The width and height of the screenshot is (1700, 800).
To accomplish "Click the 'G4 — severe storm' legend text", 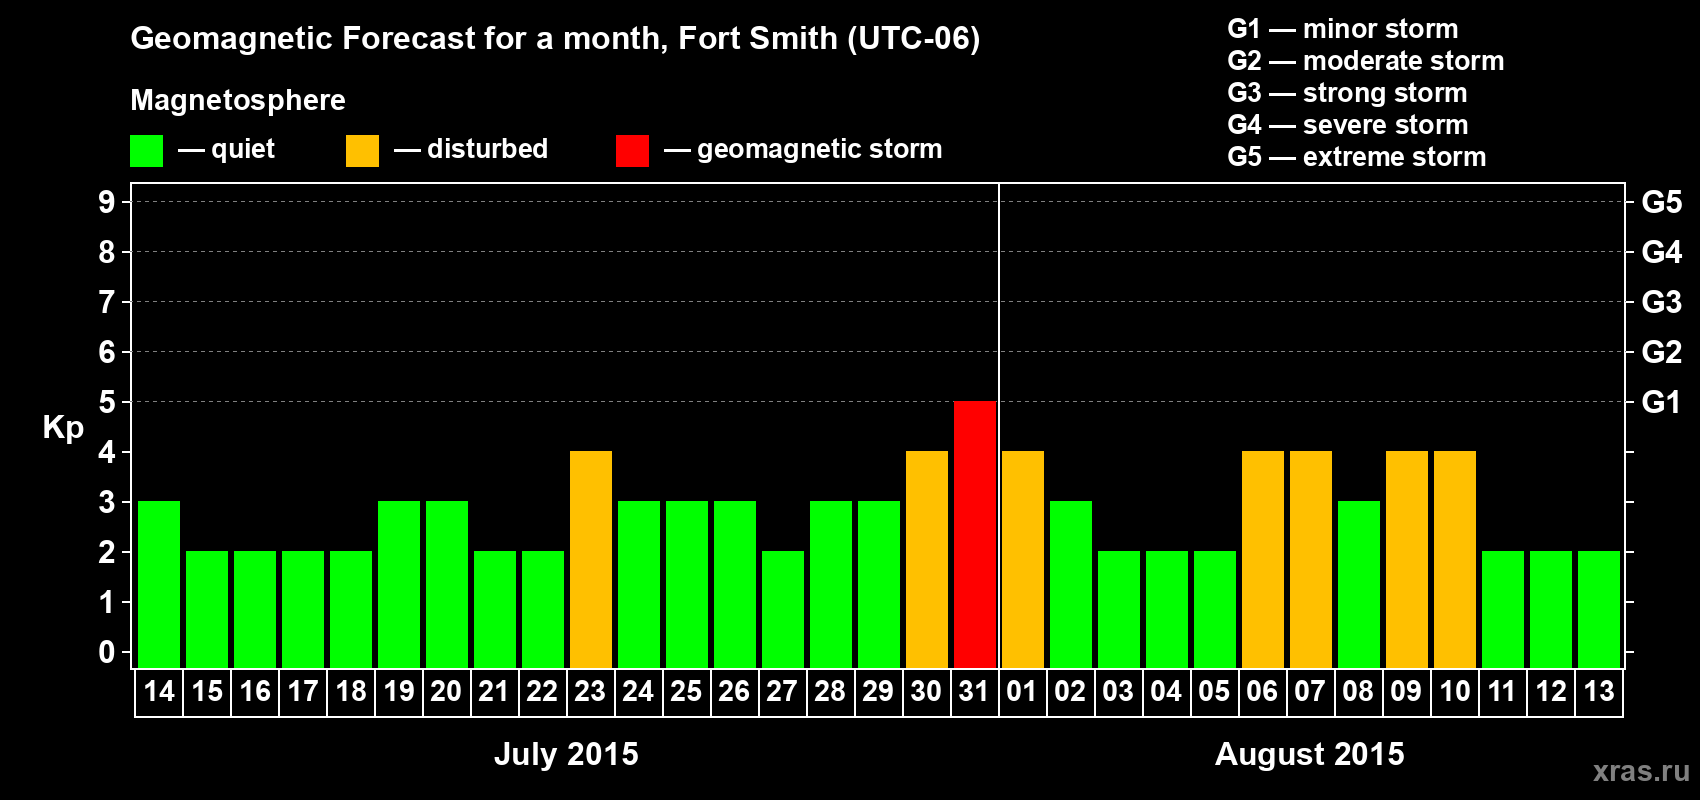I will pyautogui.click(x=1348, y=125).
